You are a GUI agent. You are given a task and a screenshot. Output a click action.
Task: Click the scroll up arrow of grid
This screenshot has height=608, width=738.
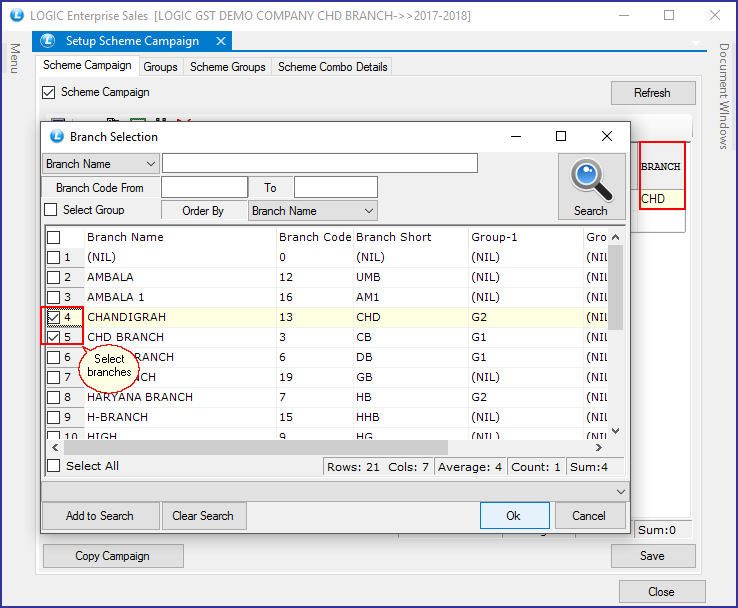(x=615, y=237)
